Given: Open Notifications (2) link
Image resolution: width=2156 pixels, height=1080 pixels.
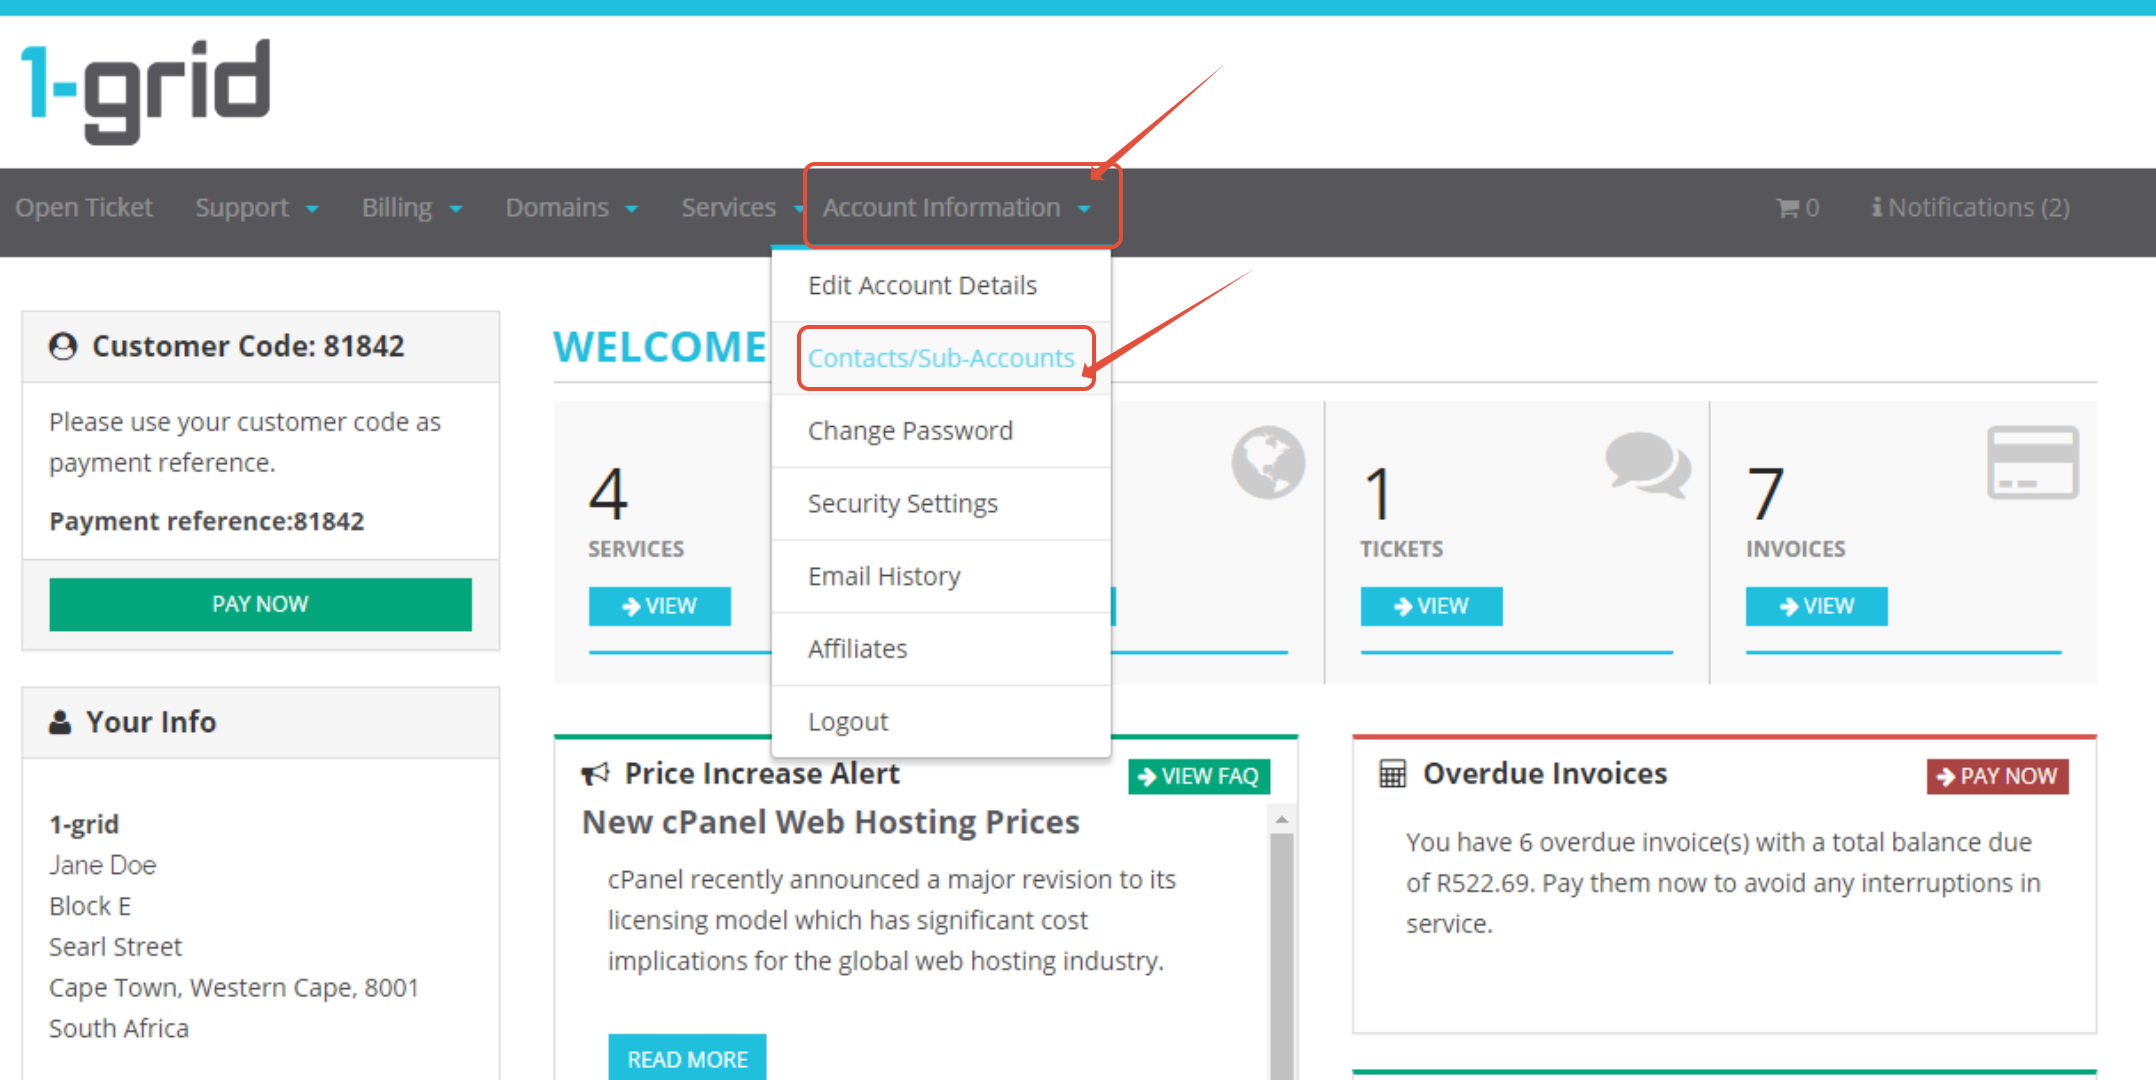Looking at the screenshot, I should pyautogui.click(x=1971, y=208).
